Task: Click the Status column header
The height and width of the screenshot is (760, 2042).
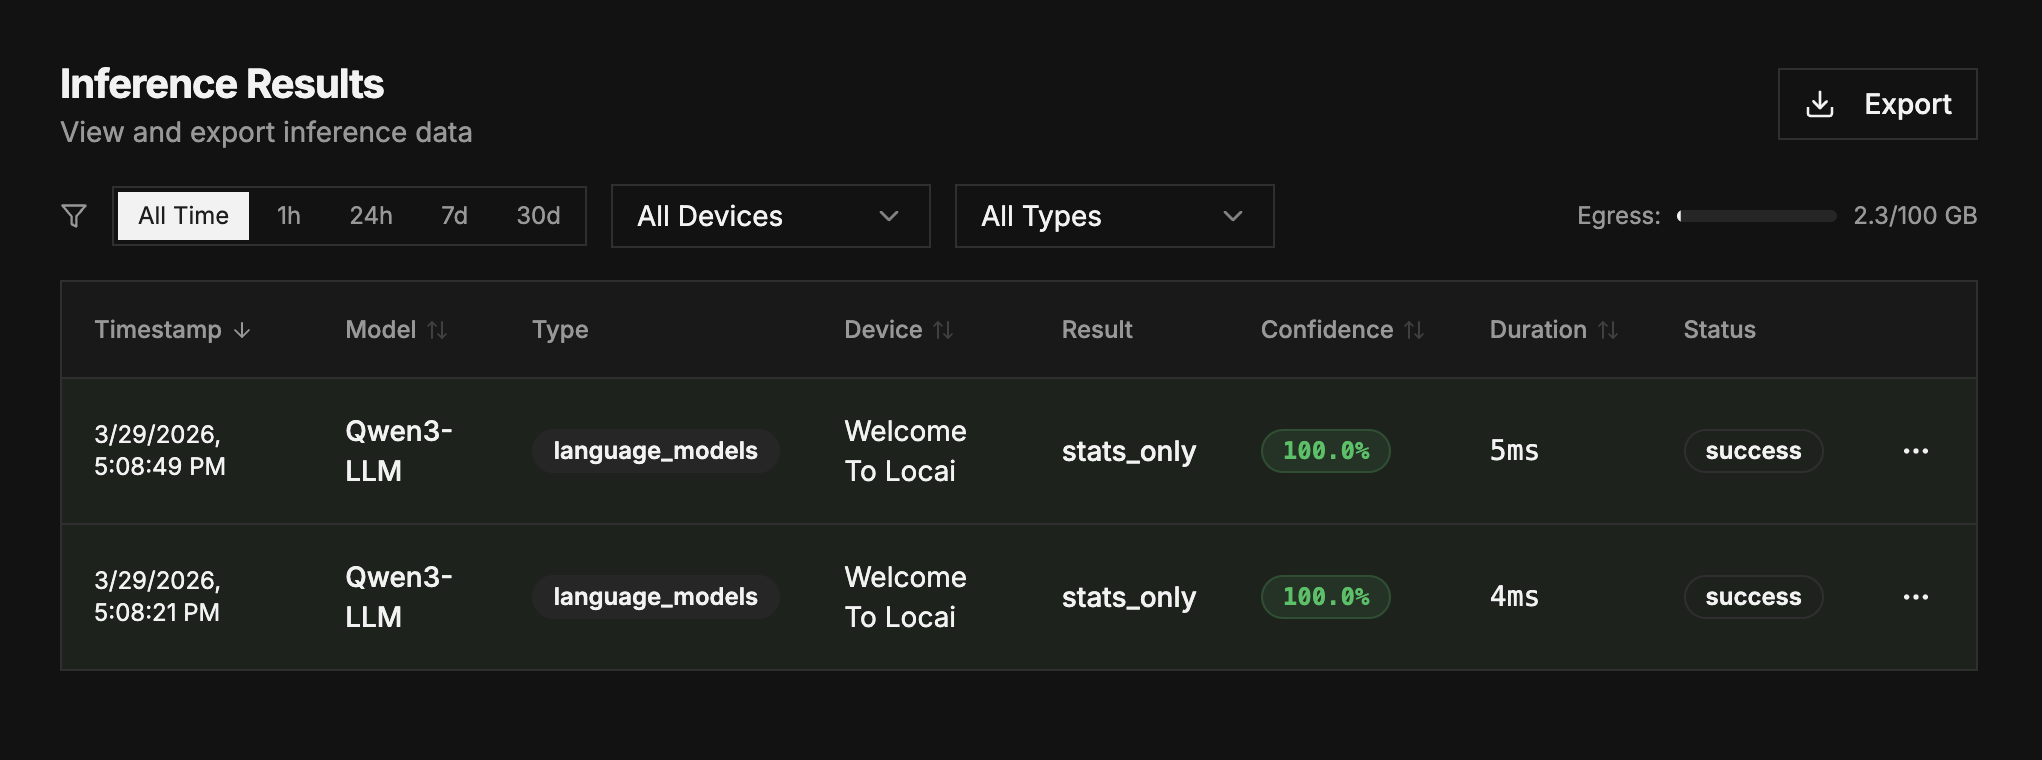Action: [1719, 330]
